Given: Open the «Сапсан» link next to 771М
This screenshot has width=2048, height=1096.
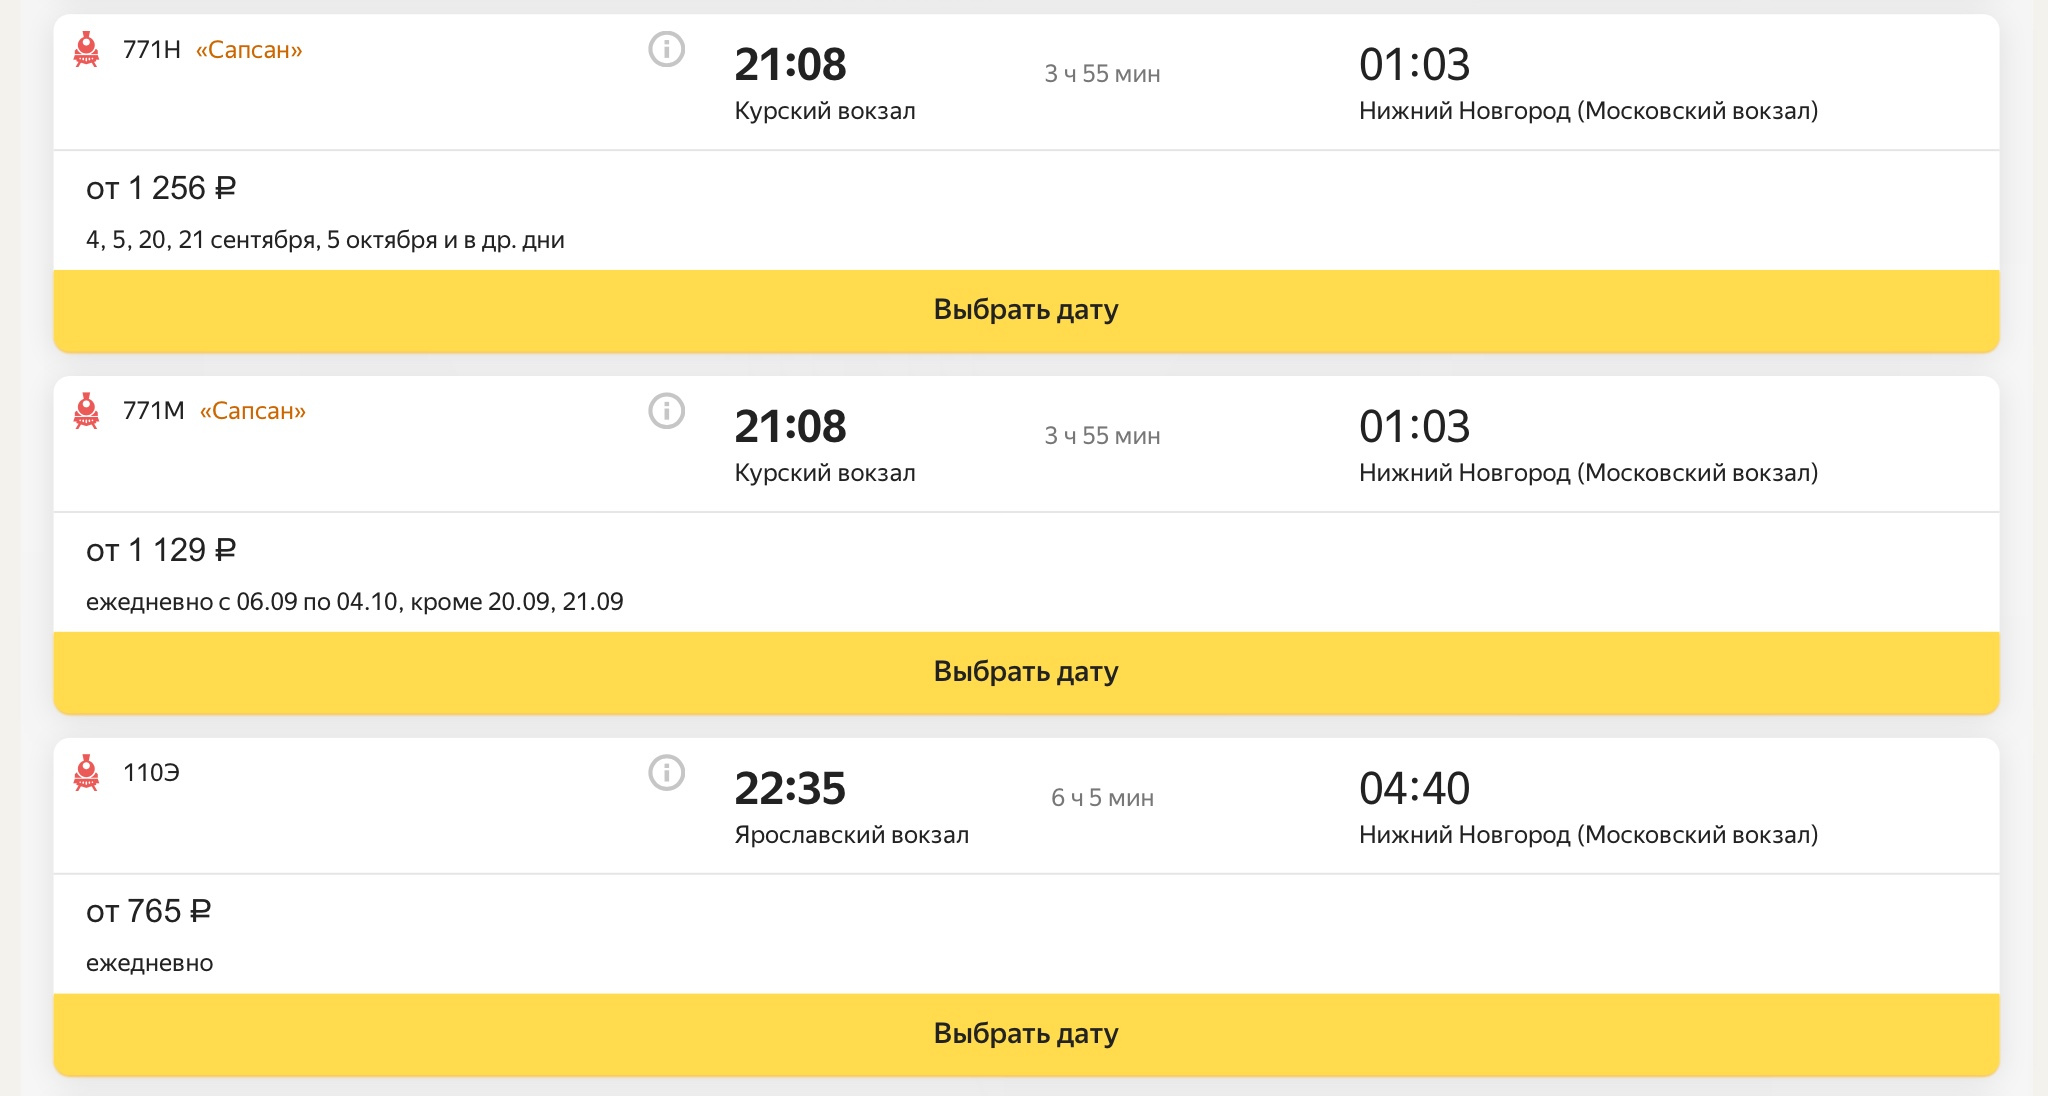Looking at the screenshot, I should [253, 411].
